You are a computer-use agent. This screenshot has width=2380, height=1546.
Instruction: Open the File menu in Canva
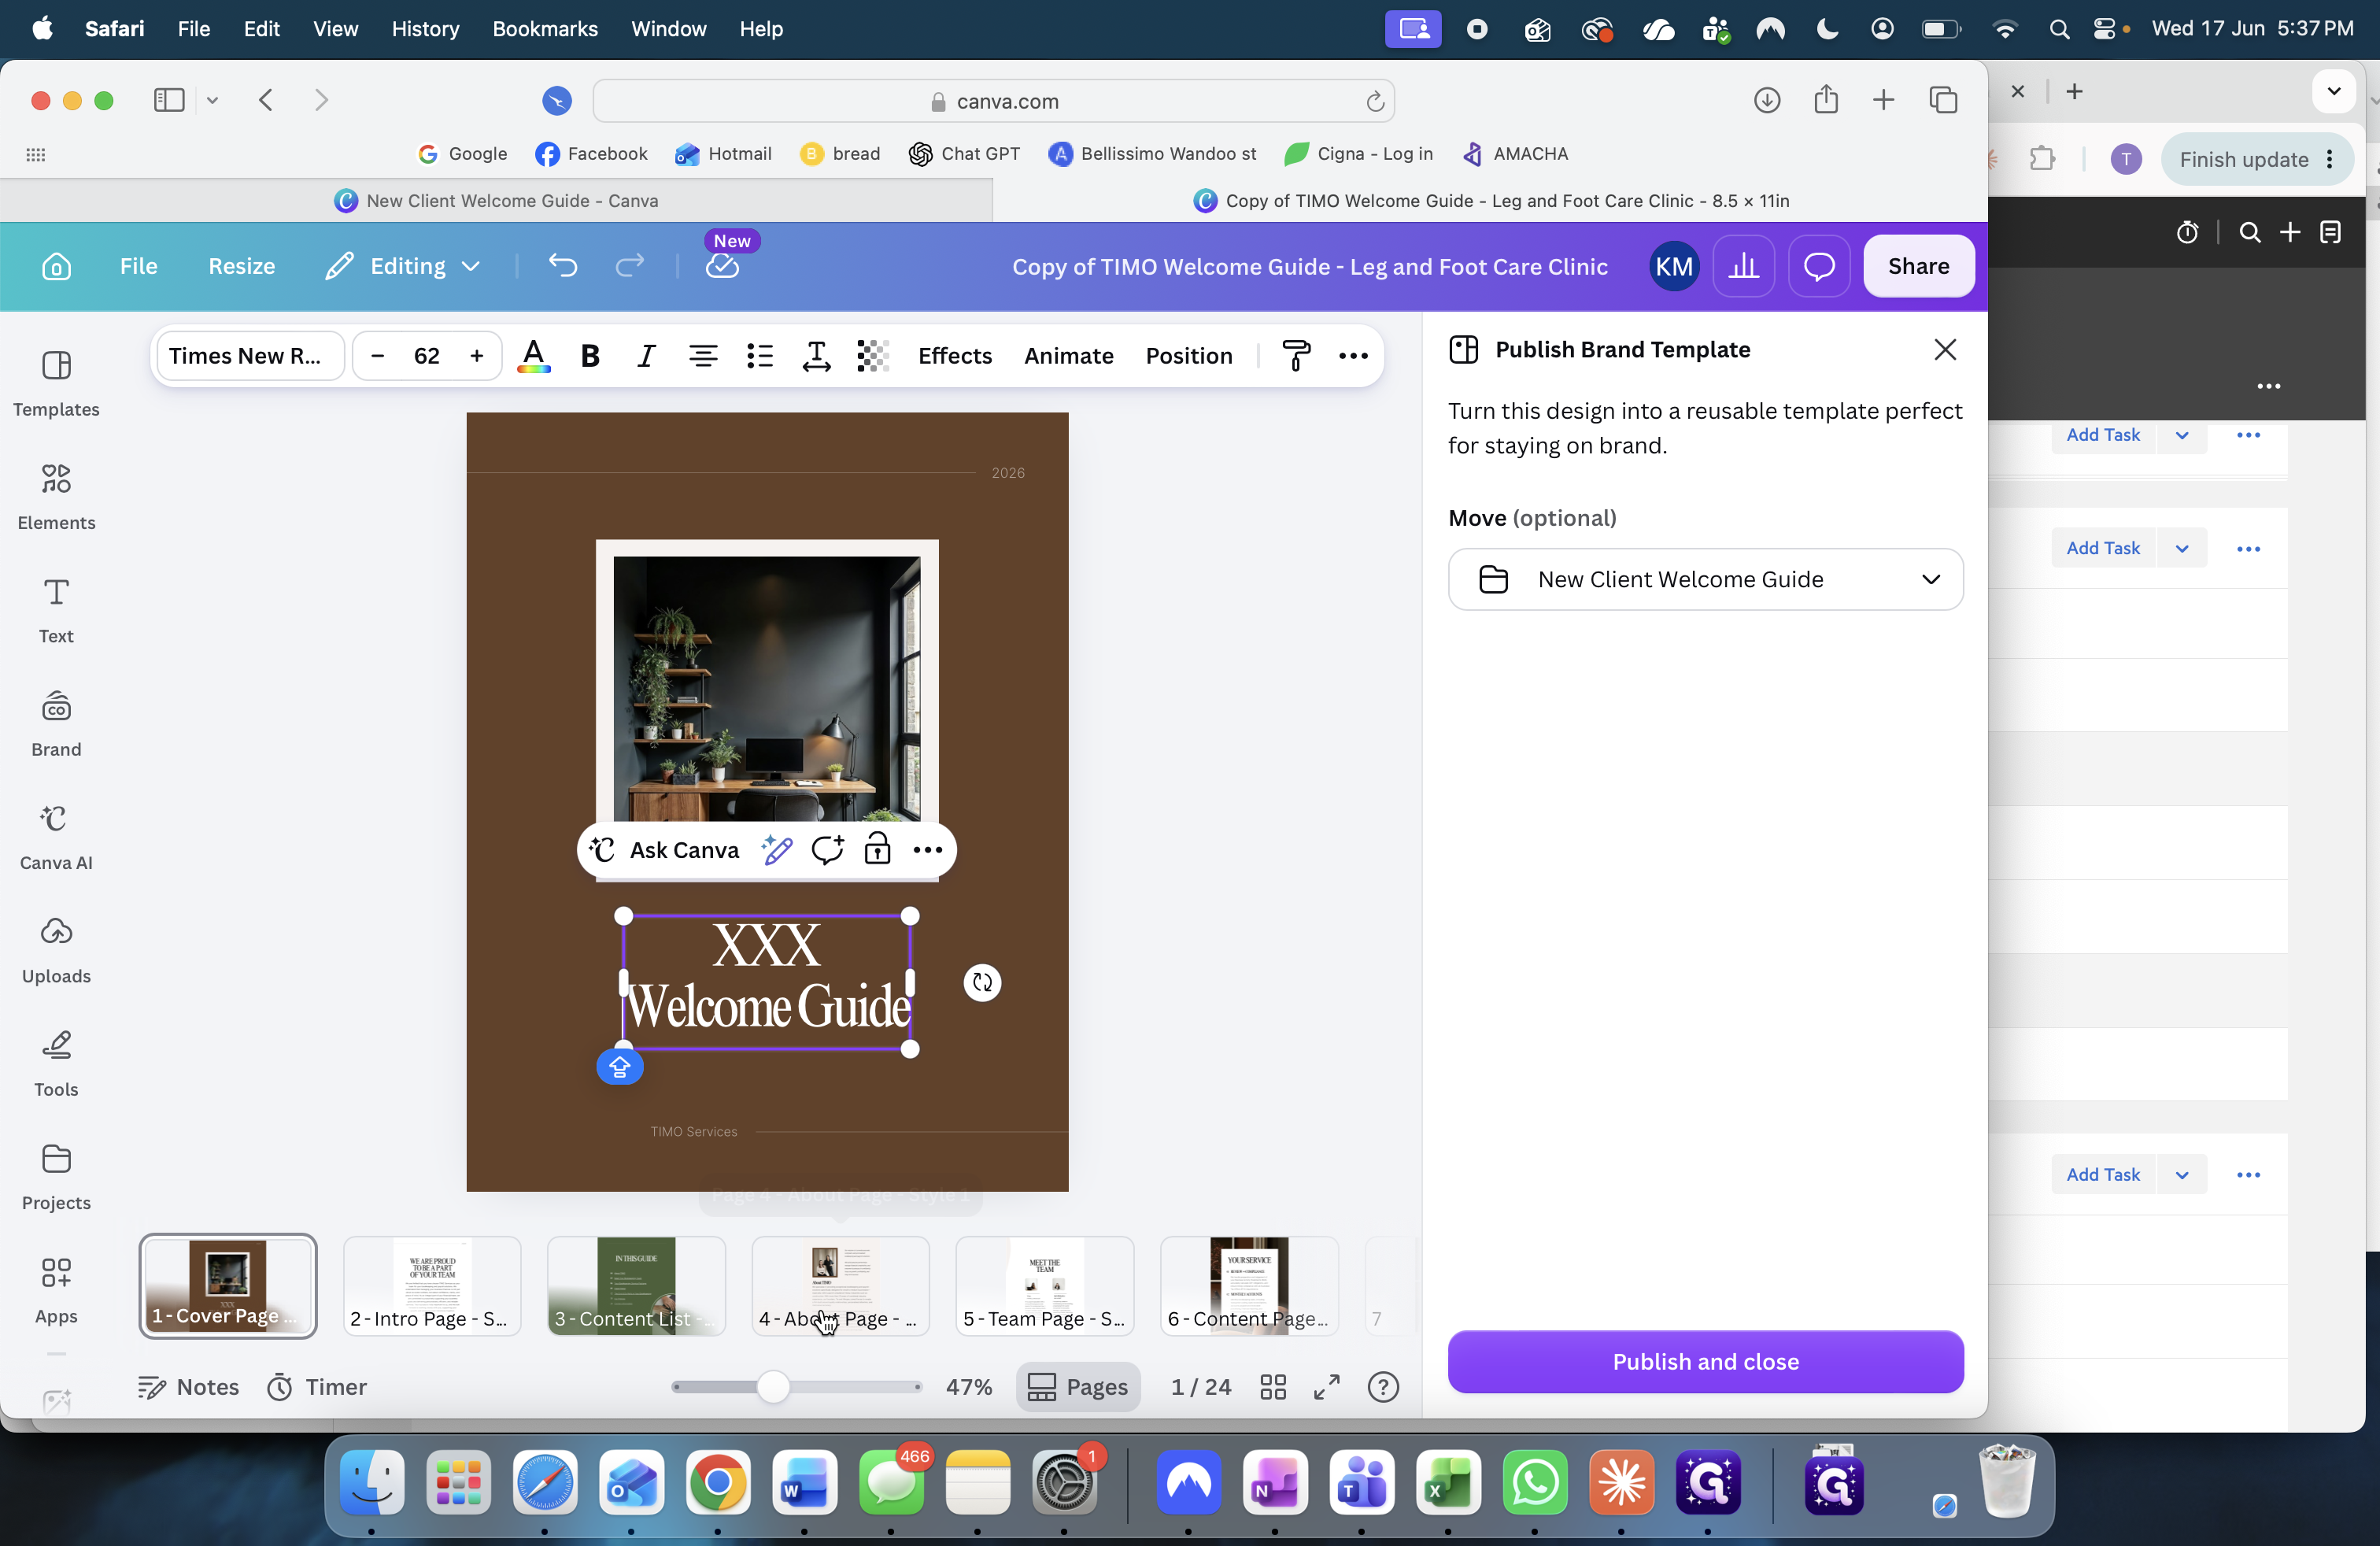coord(138,266)
